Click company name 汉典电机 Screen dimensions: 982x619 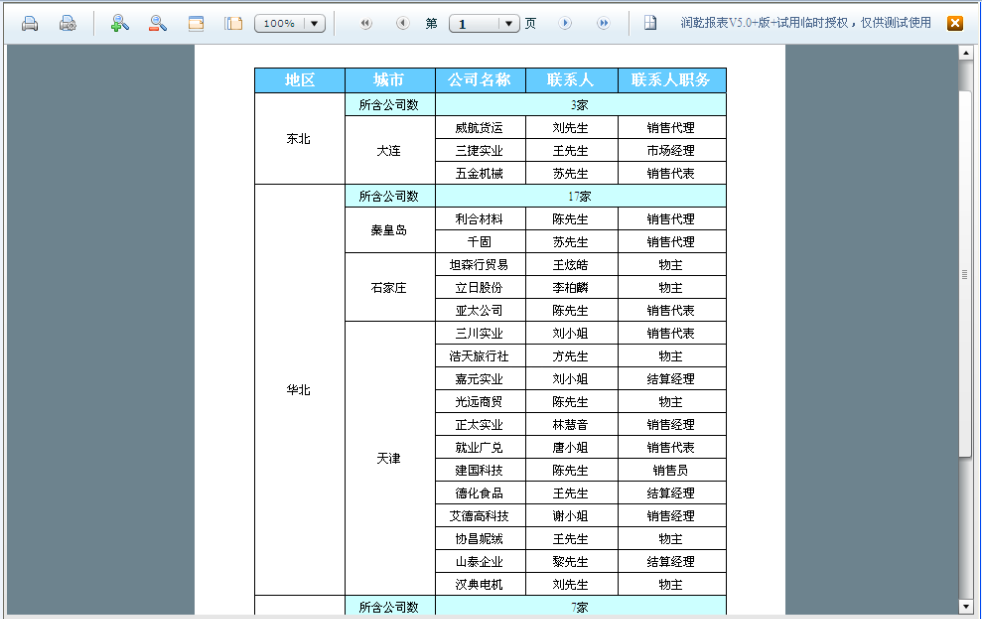480,585
